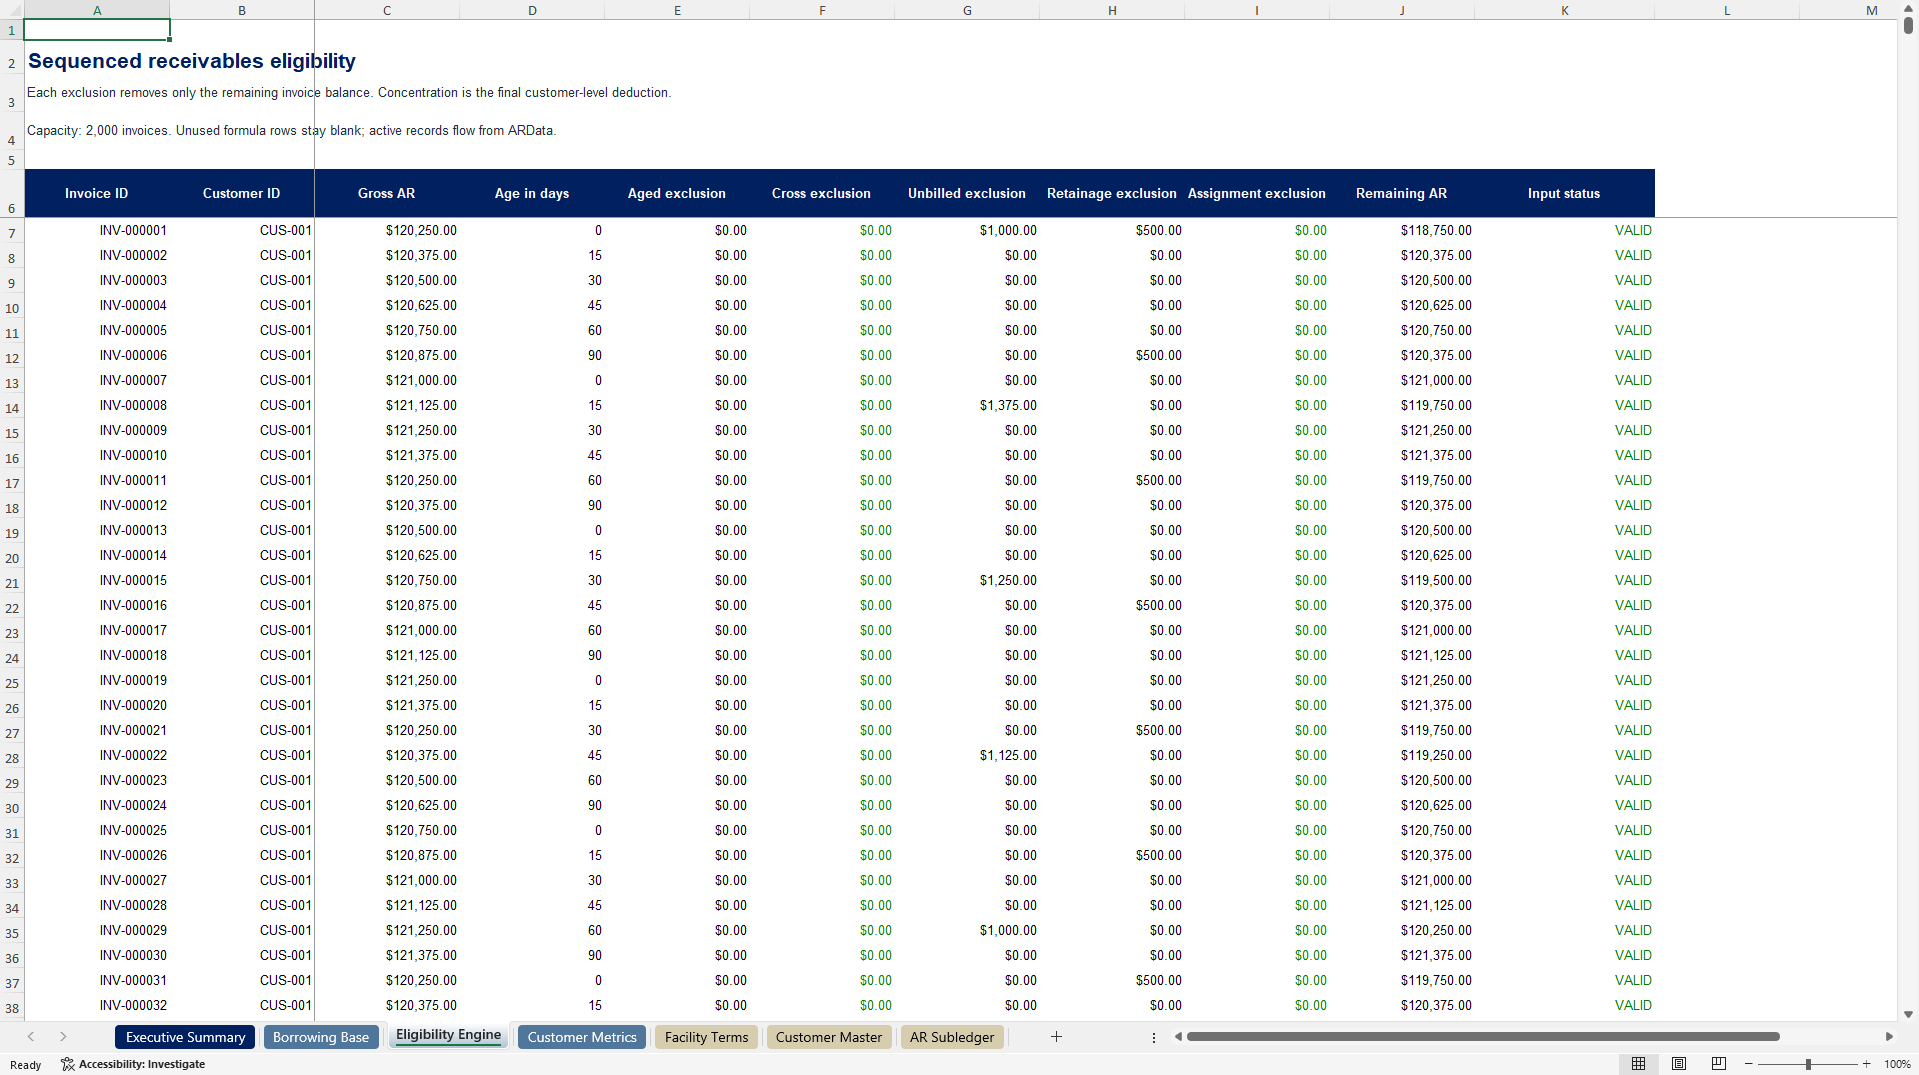Screen dimensions: 1919x1075
Task: Click the horizontal scrollbar thumb
Action: pyautogui.click(x=1483, y=1037)
